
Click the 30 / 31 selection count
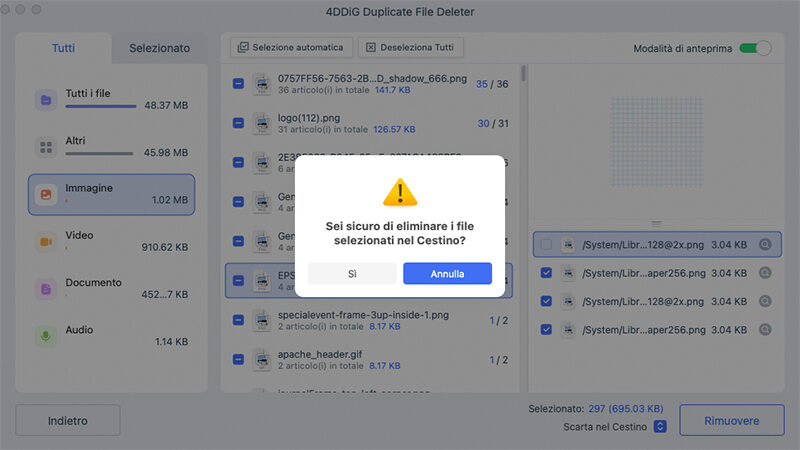click(493, 123)
